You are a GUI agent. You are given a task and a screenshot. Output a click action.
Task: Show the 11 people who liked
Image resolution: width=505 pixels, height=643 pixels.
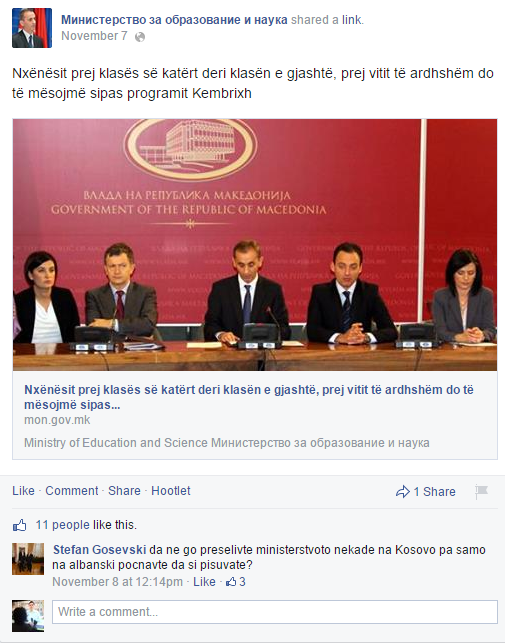point(62,525)
